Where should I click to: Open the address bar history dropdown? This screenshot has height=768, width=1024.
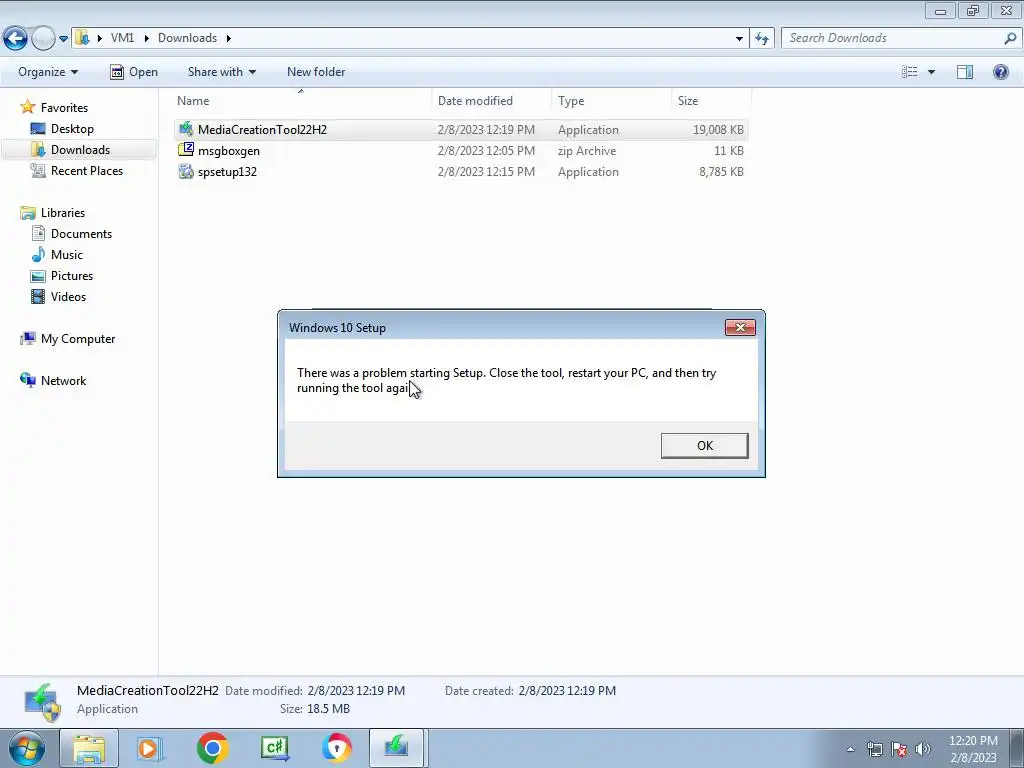point(739,39)
